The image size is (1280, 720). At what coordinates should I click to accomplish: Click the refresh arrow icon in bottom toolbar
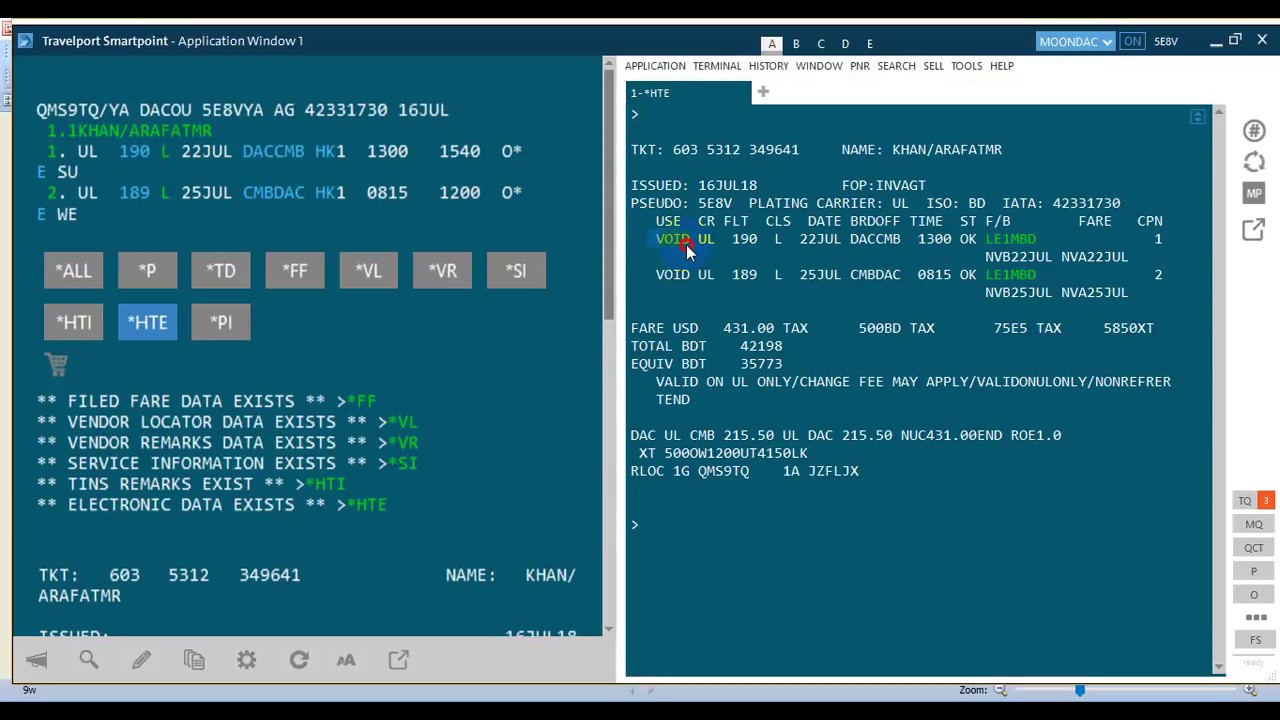pyautogui.click(x=298, y=660)
